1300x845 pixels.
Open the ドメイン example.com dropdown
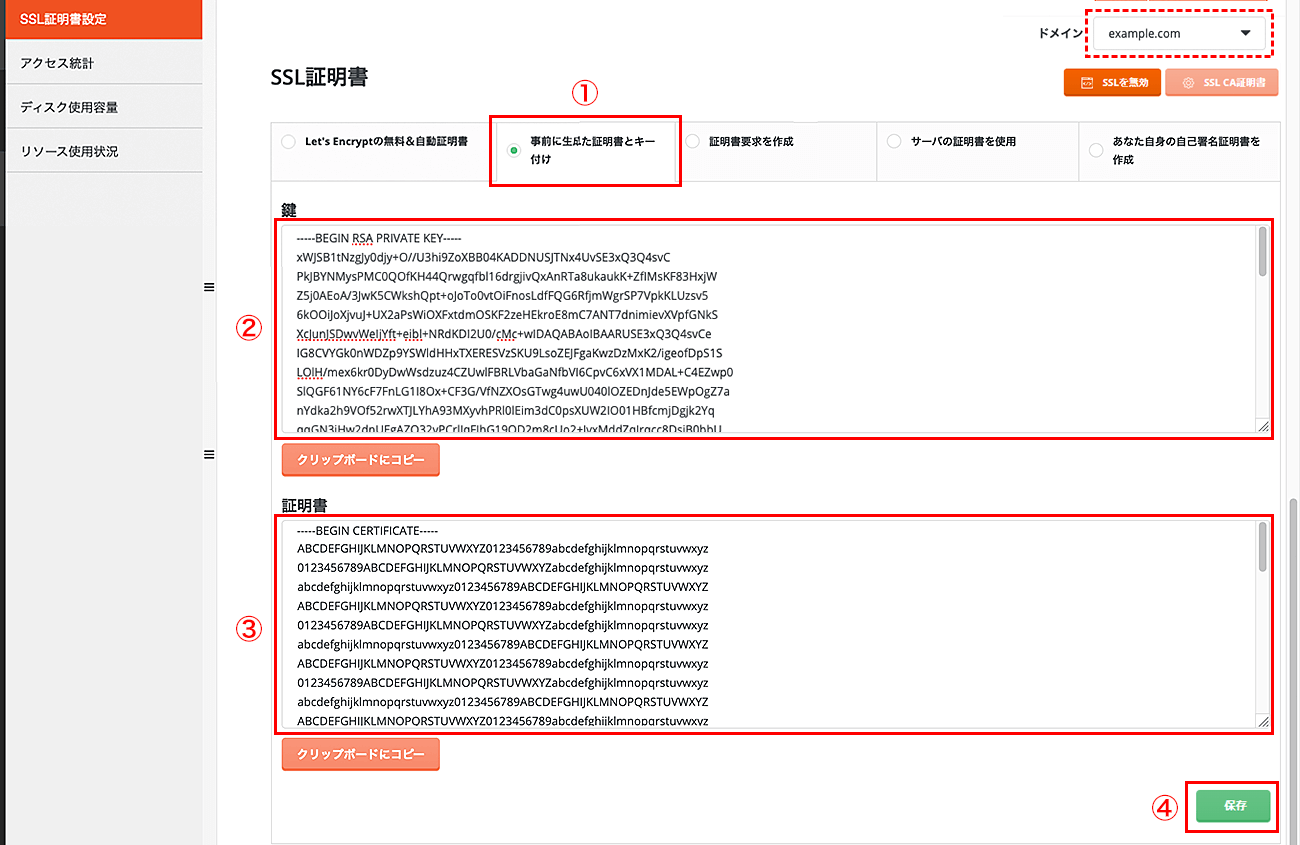(1179, 33)
